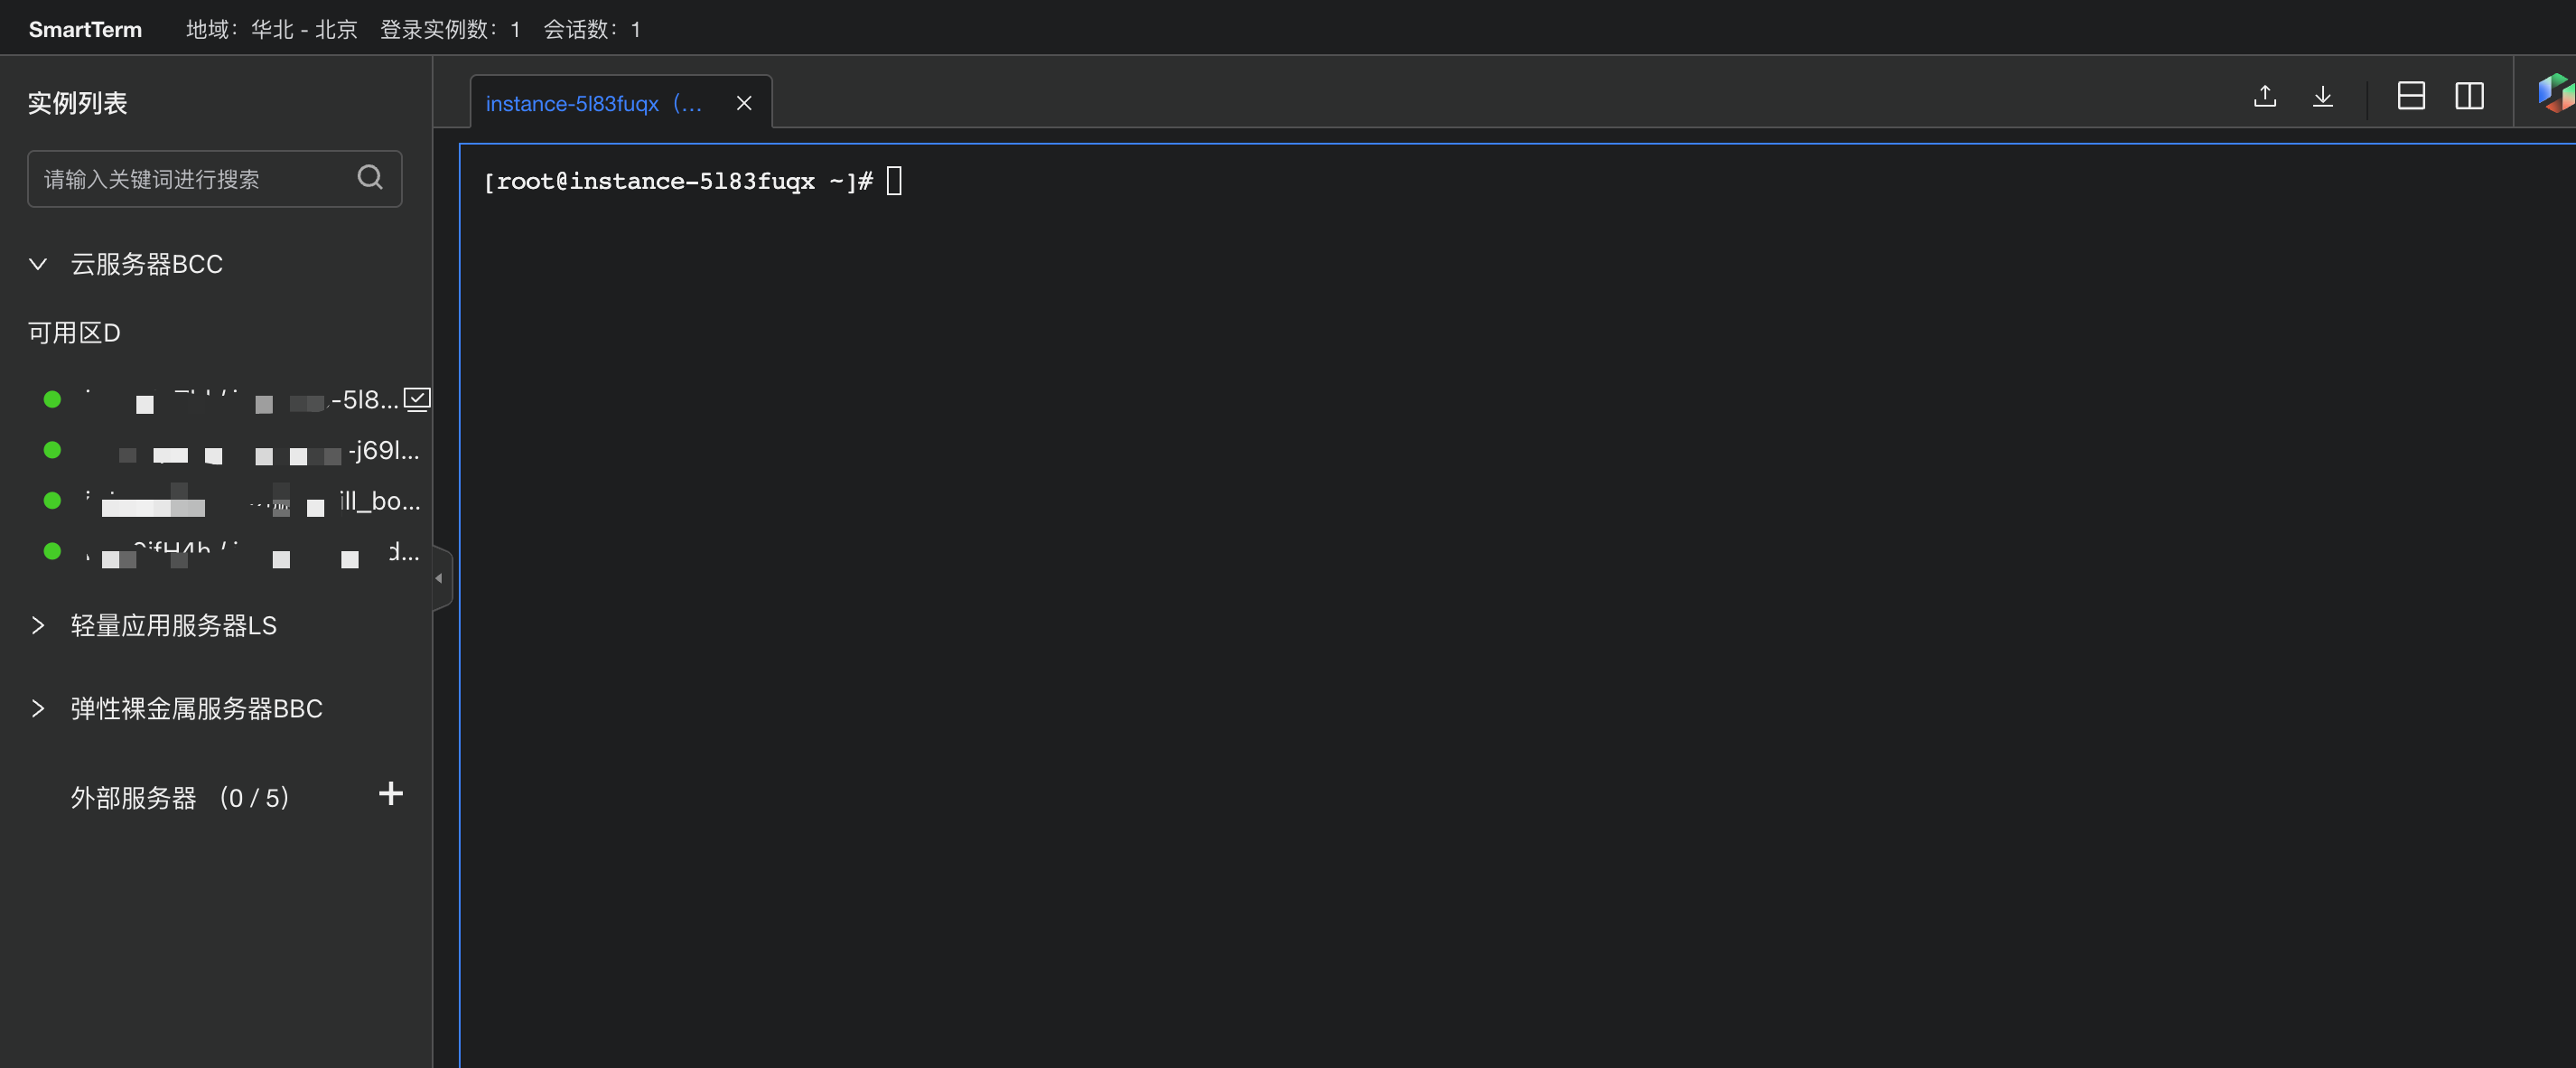Split terminal vertically with column icon
This screenshot has width=2576, height=1068.
(2469, 96)
